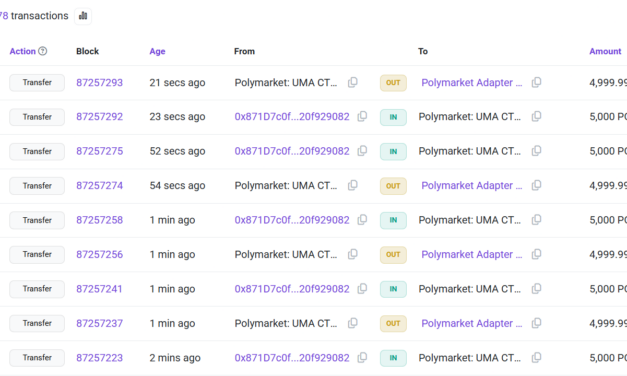Click Transfer button in block 87257223 row
627x376 pixels.
tap(37, 358)
